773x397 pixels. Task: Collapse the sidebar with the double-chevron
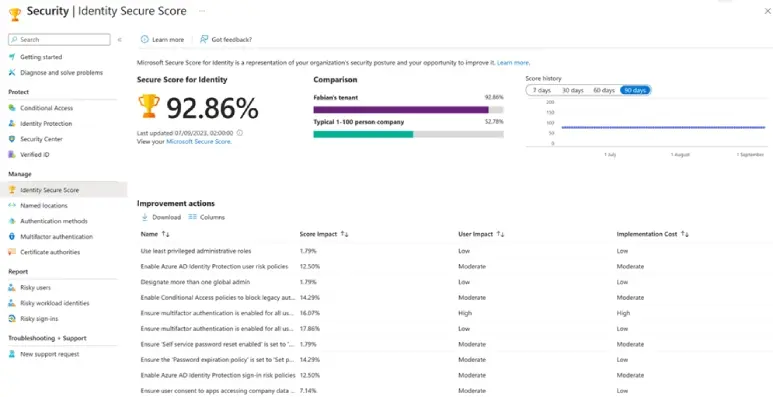click(x=120, y=39)
